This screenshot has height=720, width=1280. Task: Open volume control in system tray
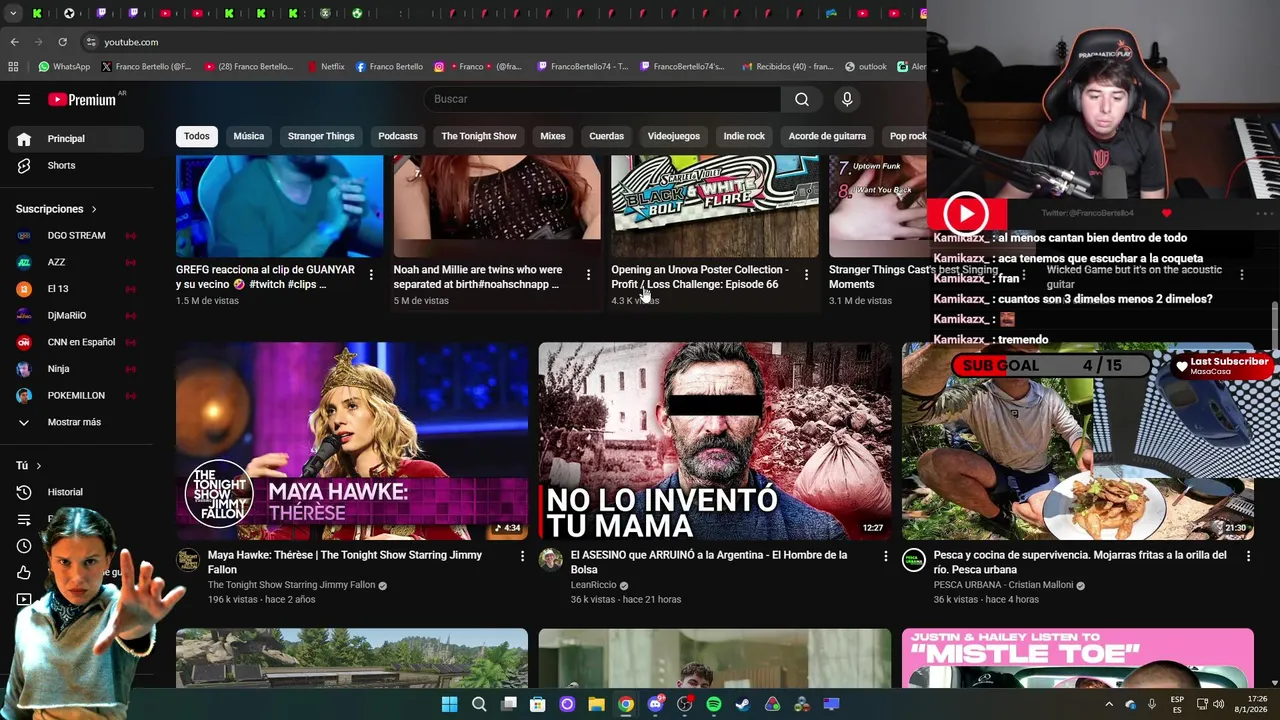(x=1221, y=704)
